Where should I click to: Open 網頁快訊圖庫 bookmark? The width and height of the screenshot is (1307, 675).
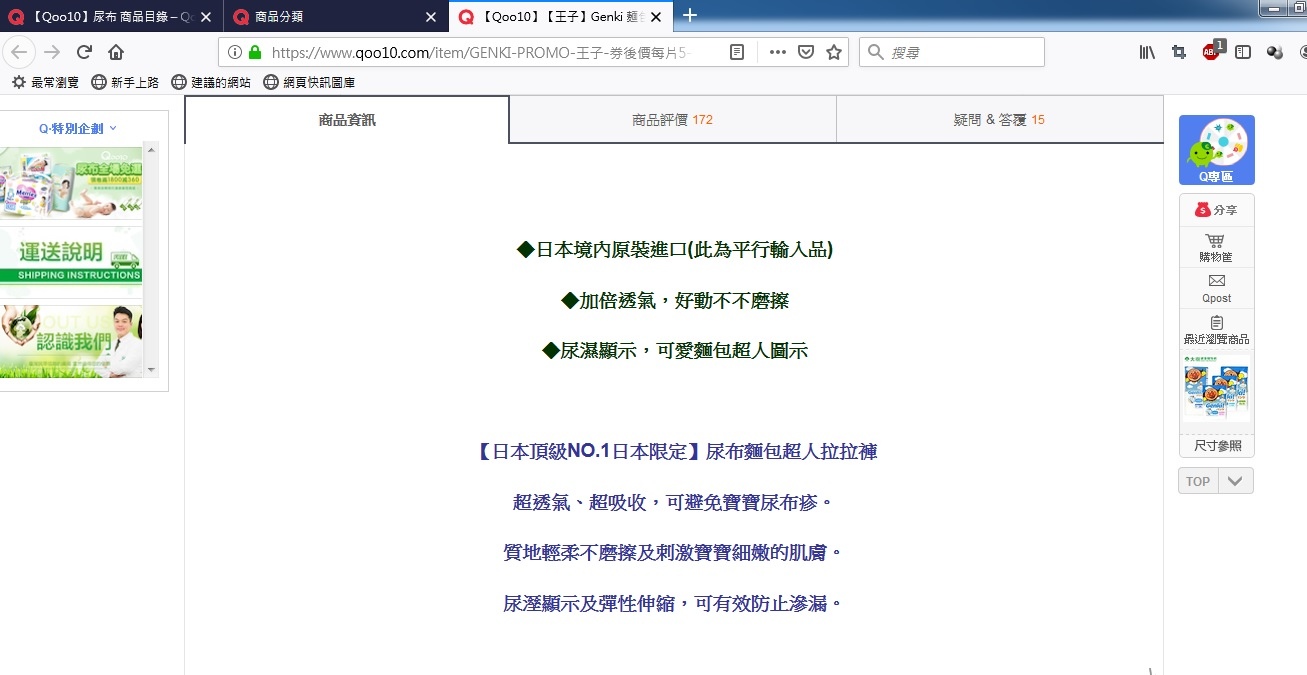click(x=309, y=82)
